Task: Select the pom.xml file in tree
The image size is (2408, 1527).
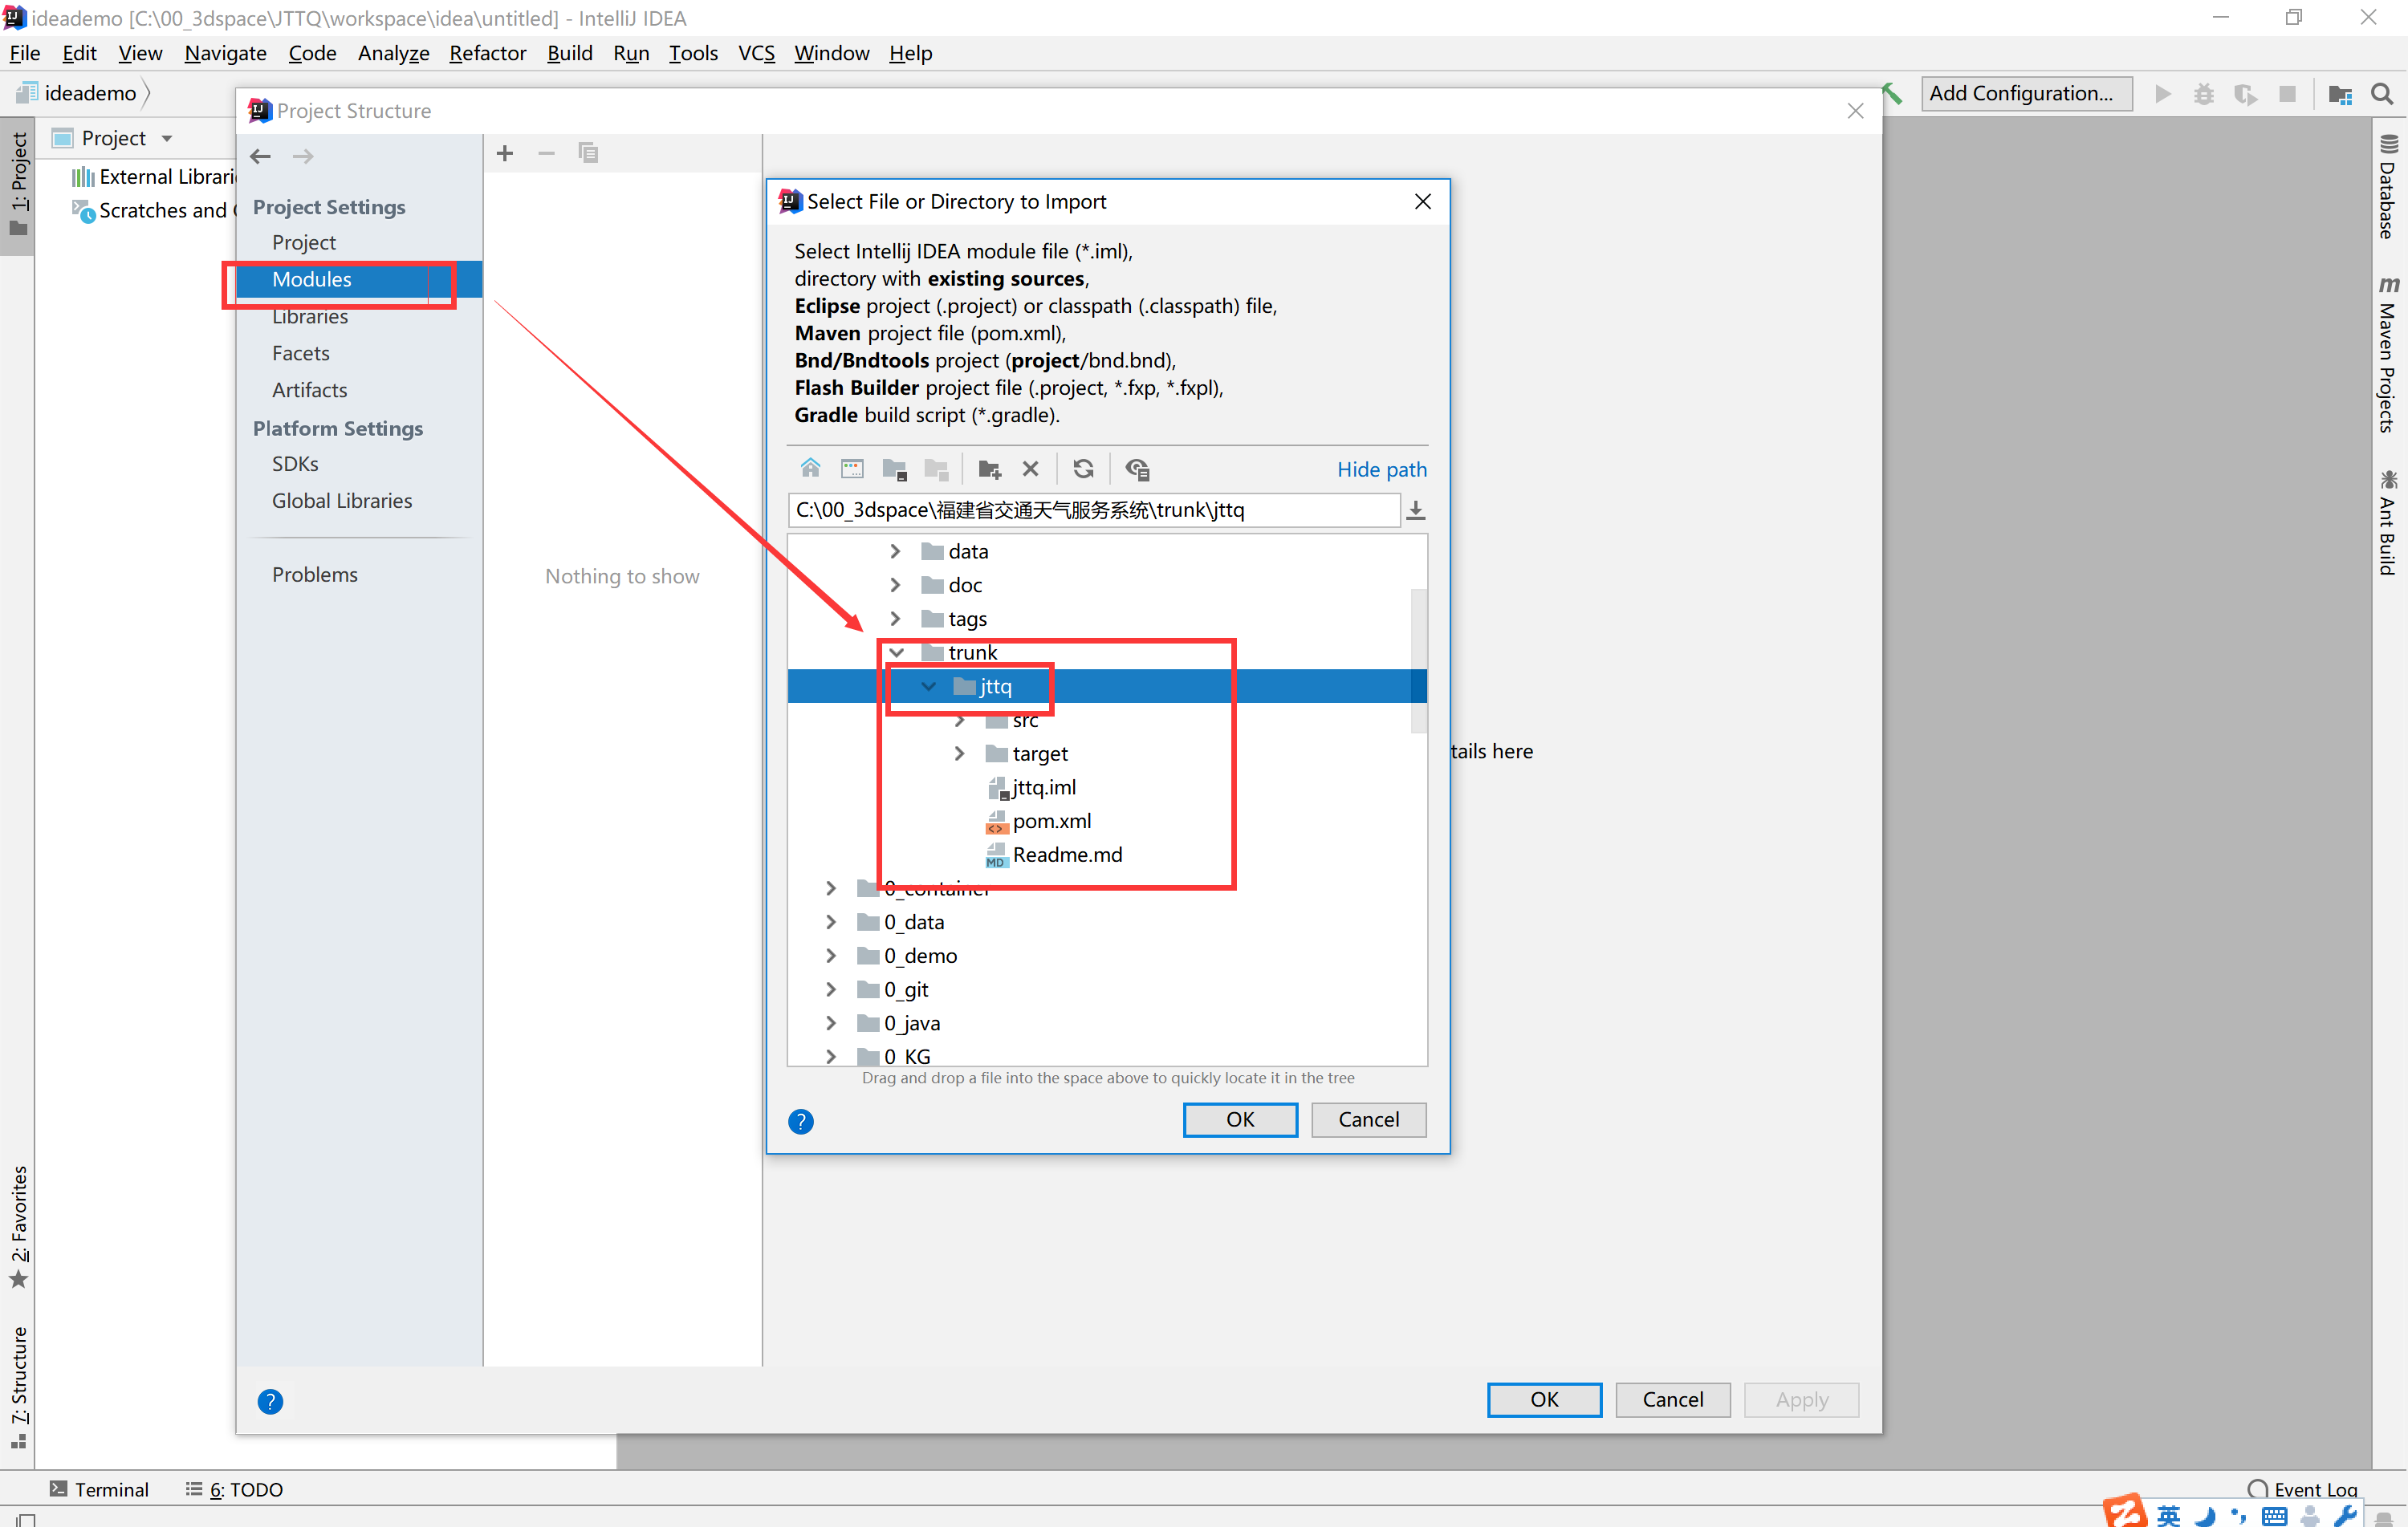Action: click(1051, 820)
